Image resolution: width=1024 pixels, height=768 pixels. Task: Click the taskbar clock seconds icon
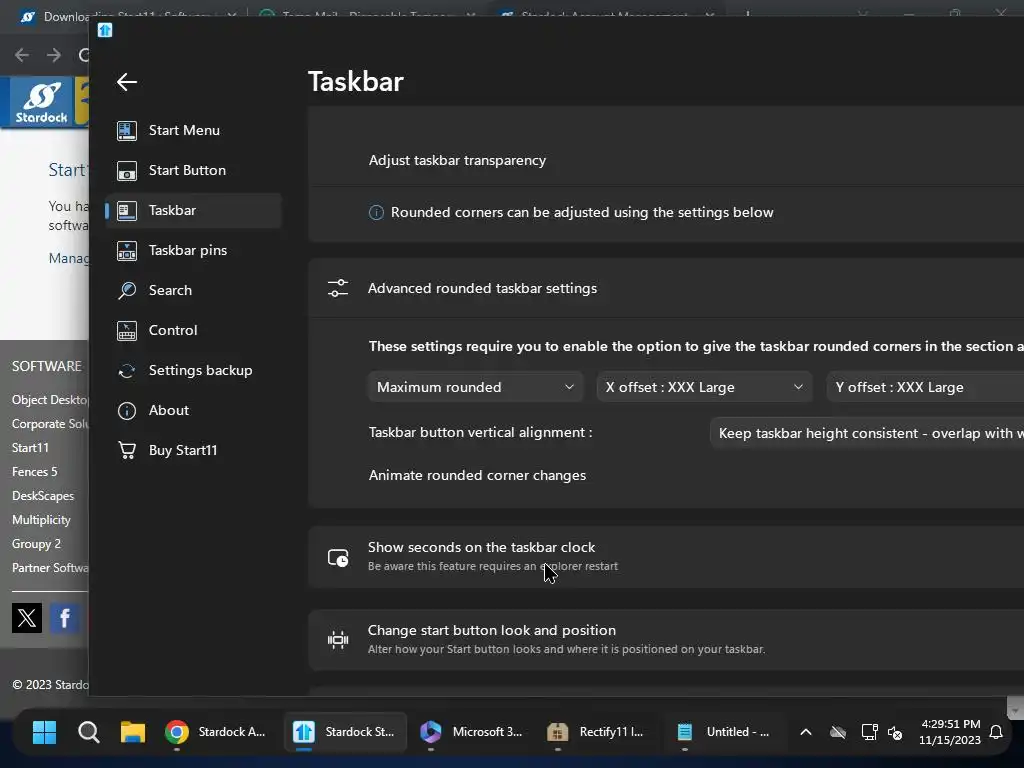coord(338,557)
